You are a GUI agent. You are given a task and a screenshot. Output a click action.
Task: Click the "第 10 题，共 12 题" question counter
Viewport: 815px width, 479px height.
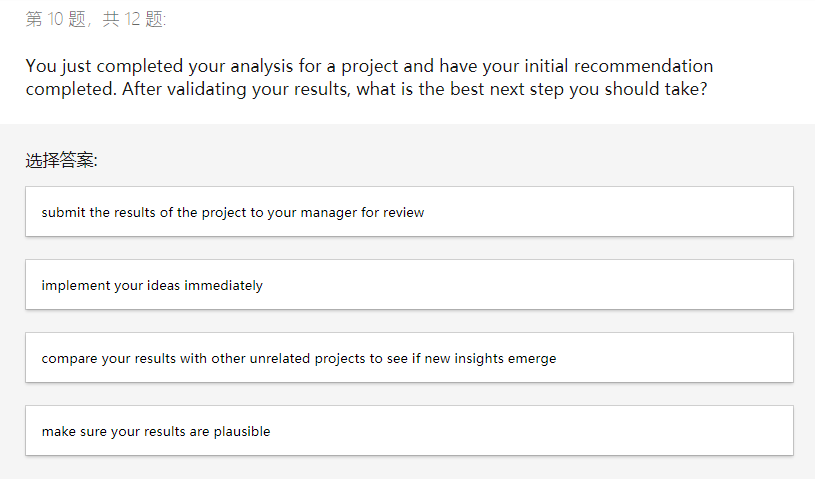point(96,19)
